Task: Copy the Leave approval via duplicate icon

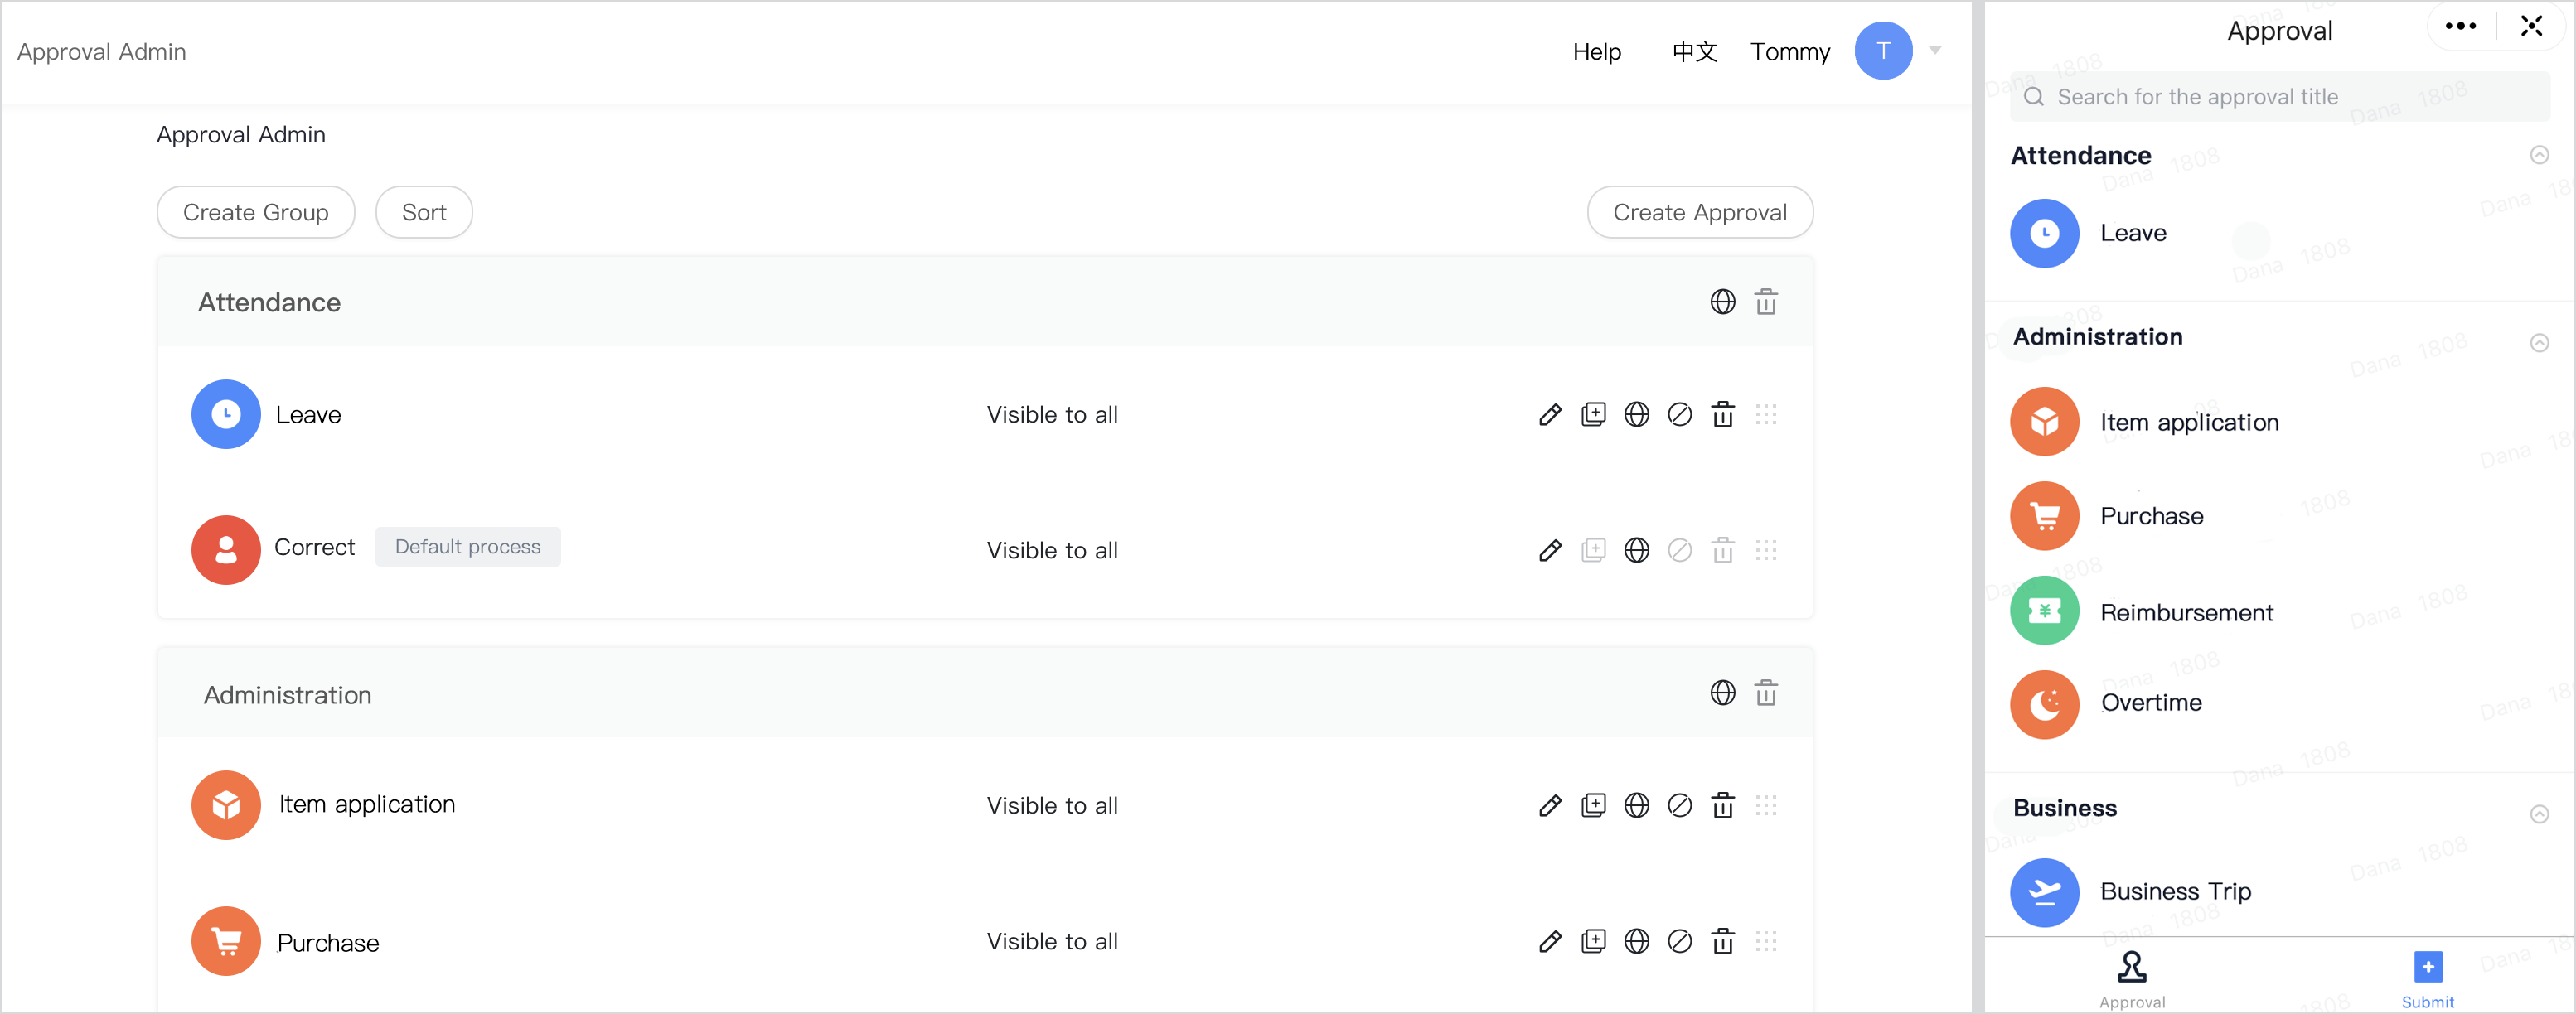Action: [1593, 415]
